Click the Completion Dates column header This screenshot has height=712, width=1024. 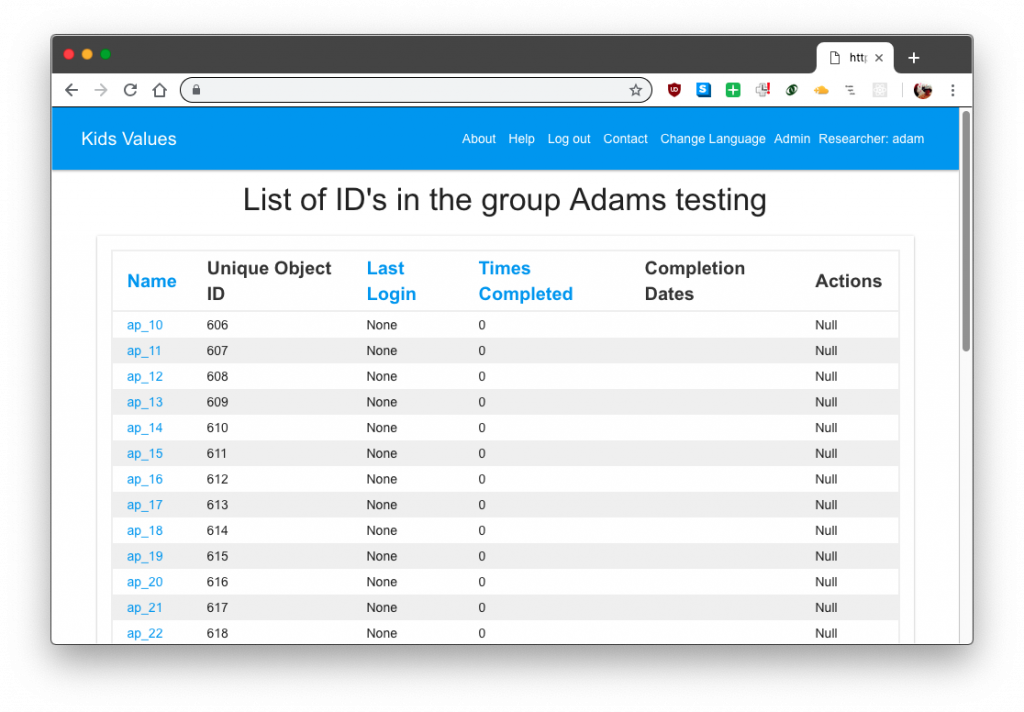click(x=695, y=281)
